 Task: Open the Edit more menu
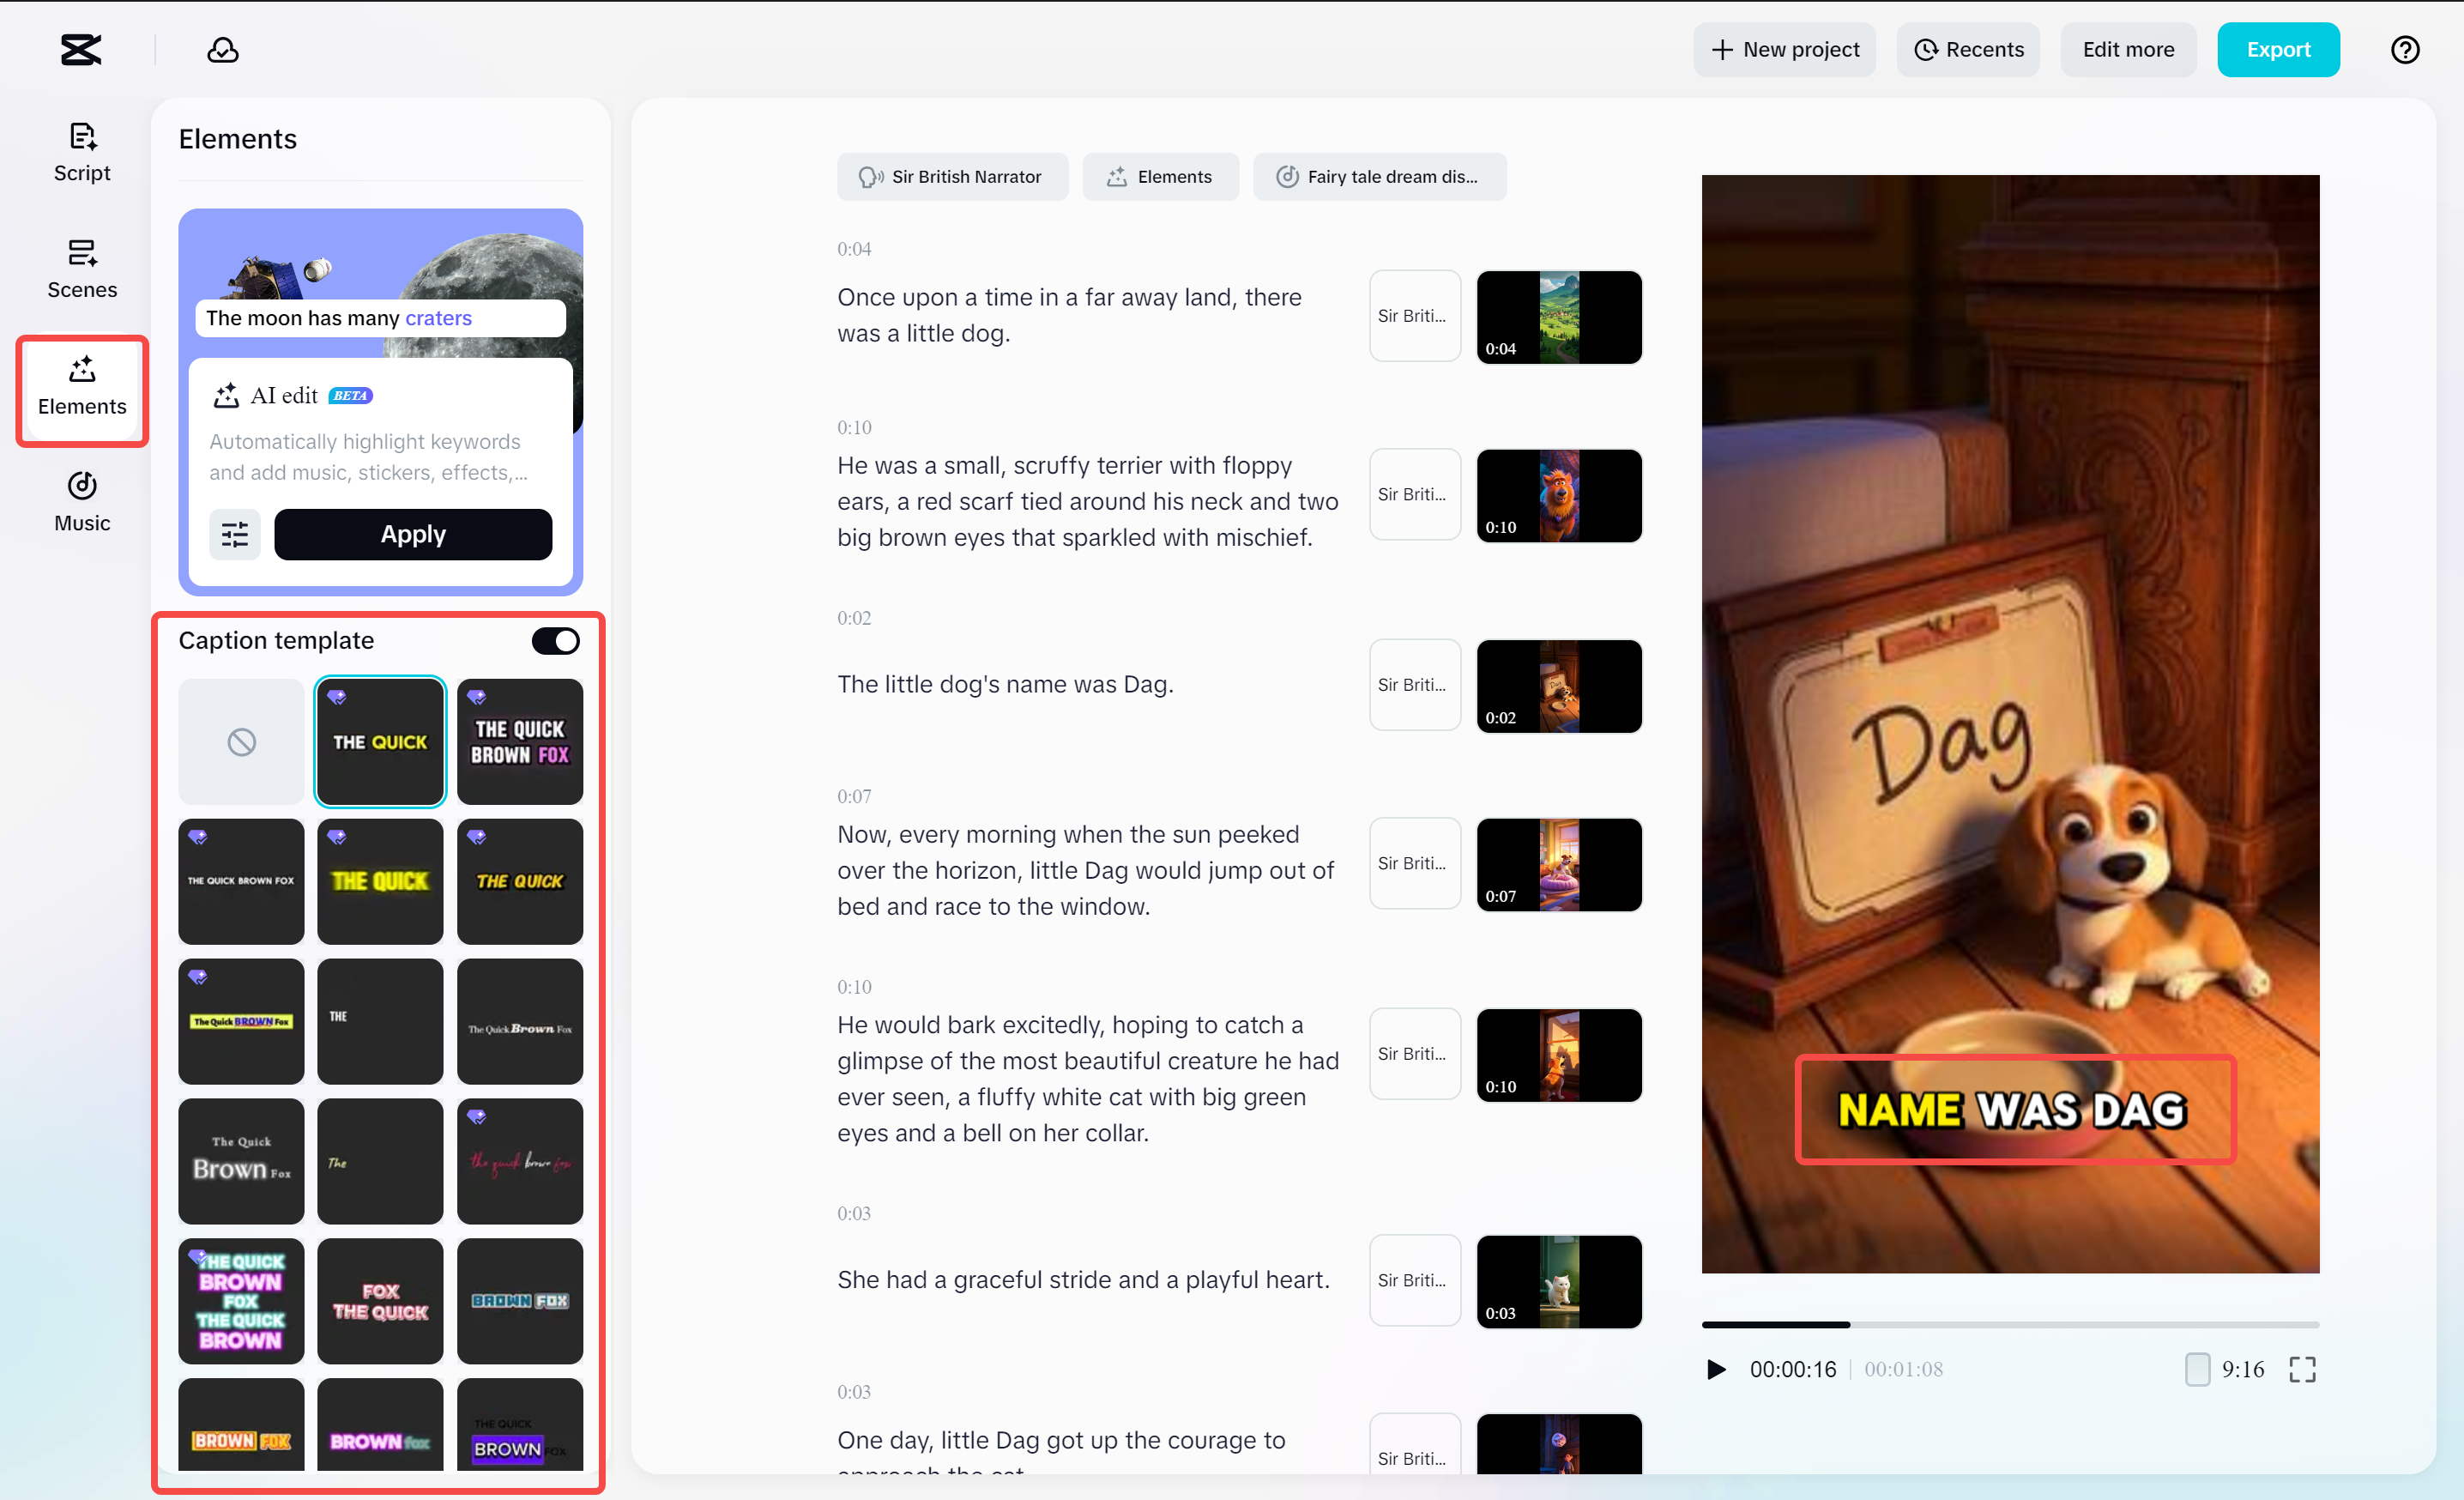pos(2127,49)
